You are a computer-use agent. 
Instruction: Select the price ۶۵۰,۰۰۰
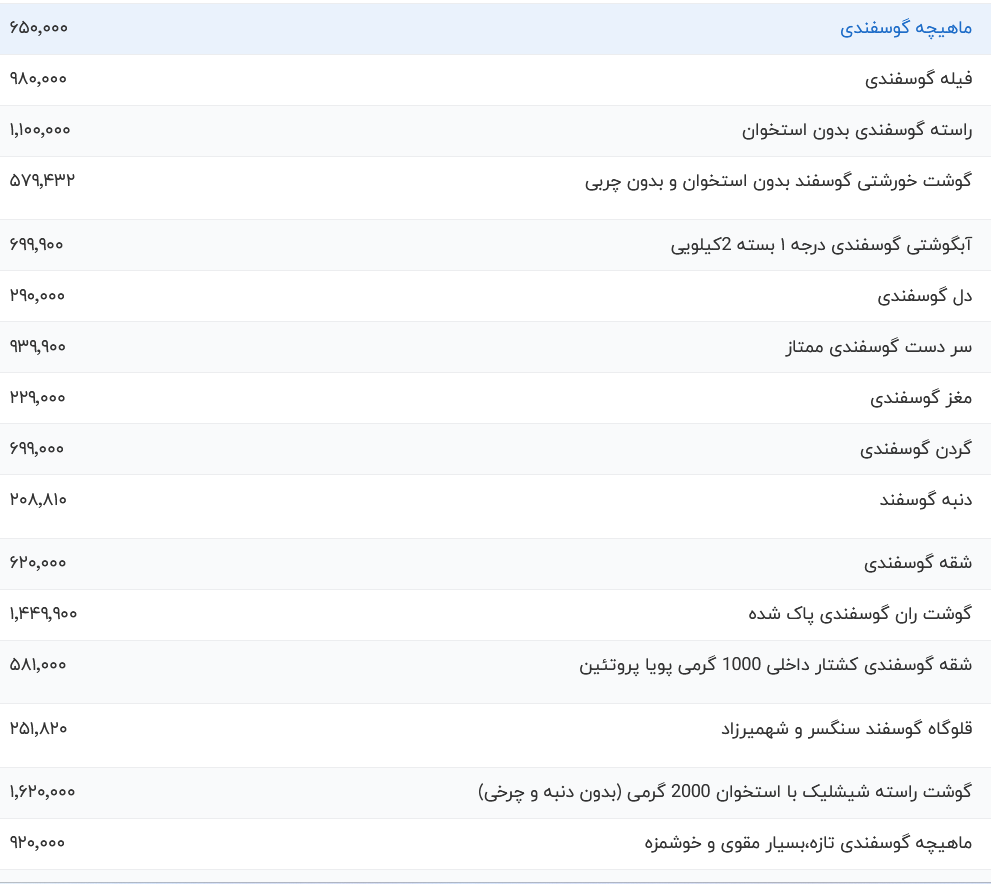pyautogui.click(x=39, y=28)
